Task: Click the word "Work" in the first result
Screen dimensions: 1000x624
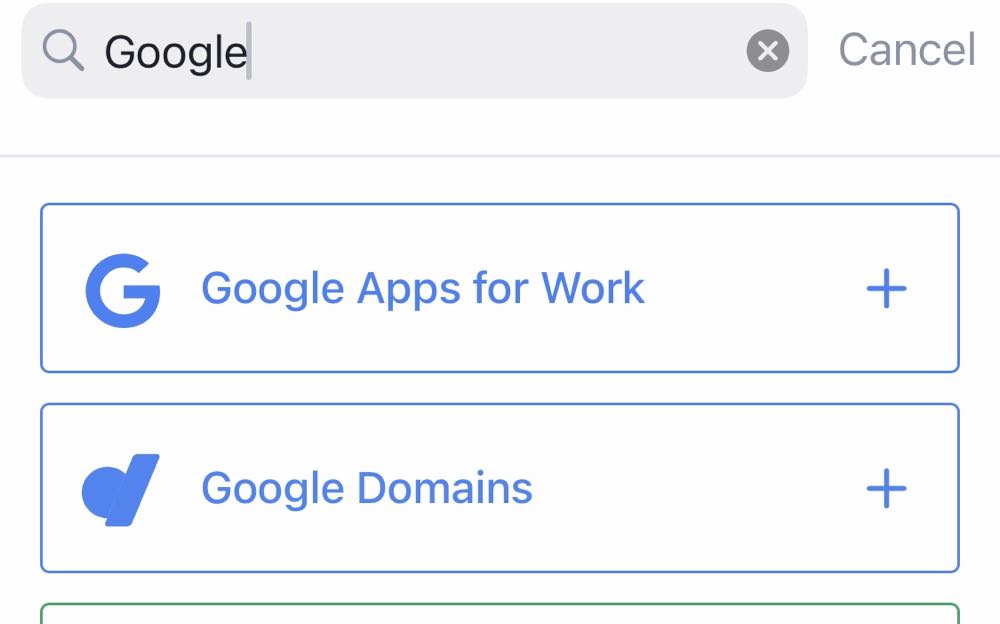Action: click(593, 289)
